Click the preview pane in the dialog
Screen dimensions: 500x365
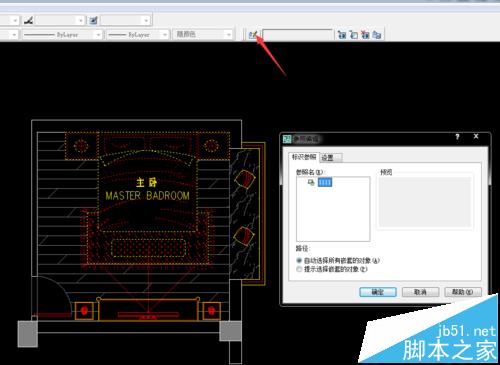pos(425,202)
